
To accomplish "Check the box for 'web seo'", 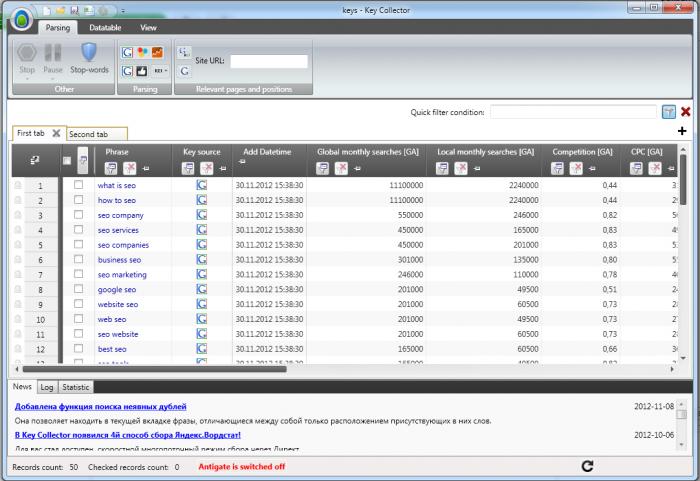I will point(79,318).
